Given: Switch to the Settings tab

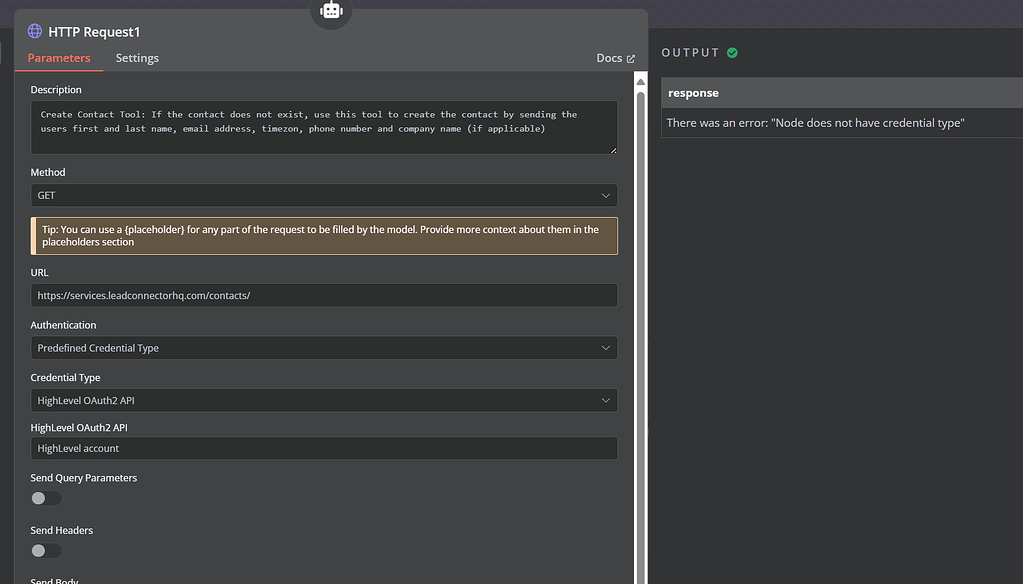Looking at the screenshot, I should tap(137, 58).
